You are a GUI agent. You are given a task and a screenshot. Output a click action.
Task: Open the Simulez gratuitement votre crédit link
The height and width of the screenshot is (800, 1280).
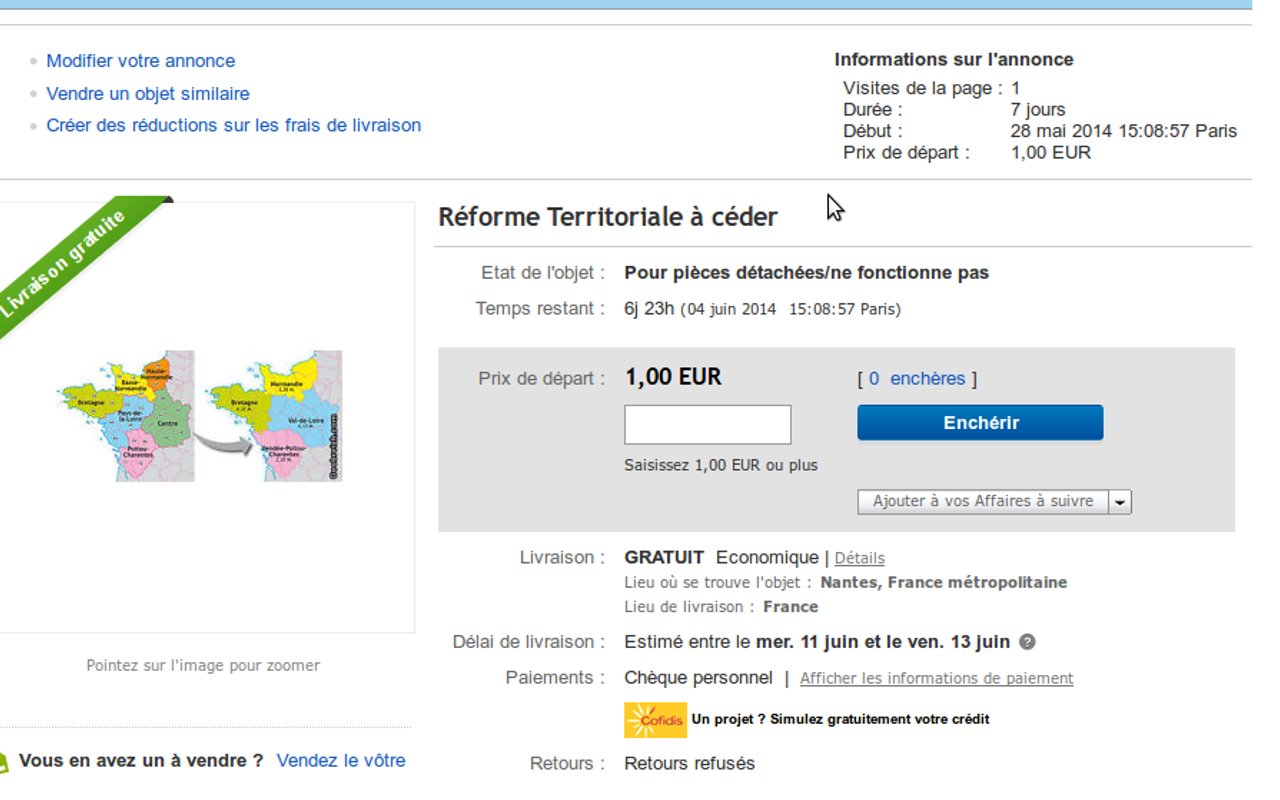[x=840, y=719]
